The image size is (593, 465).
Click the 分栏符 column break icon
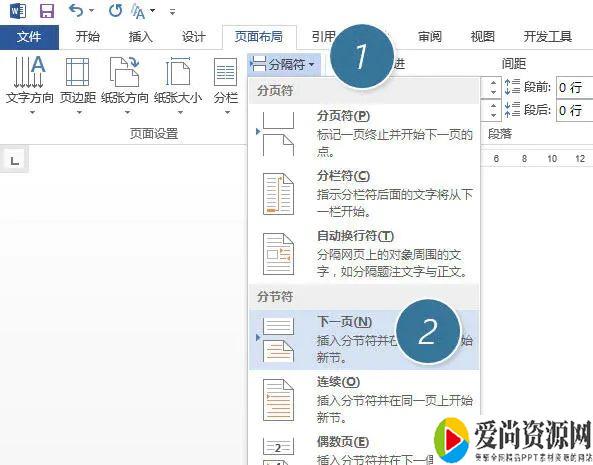click(x=278, y=194)
